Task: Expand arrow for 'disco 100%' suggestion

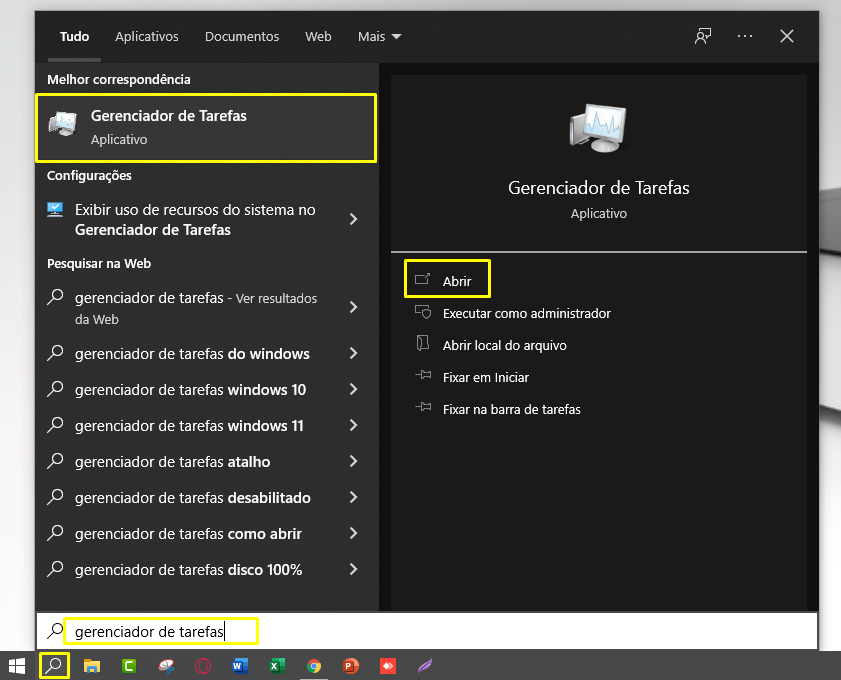Action: coord(353,569)
